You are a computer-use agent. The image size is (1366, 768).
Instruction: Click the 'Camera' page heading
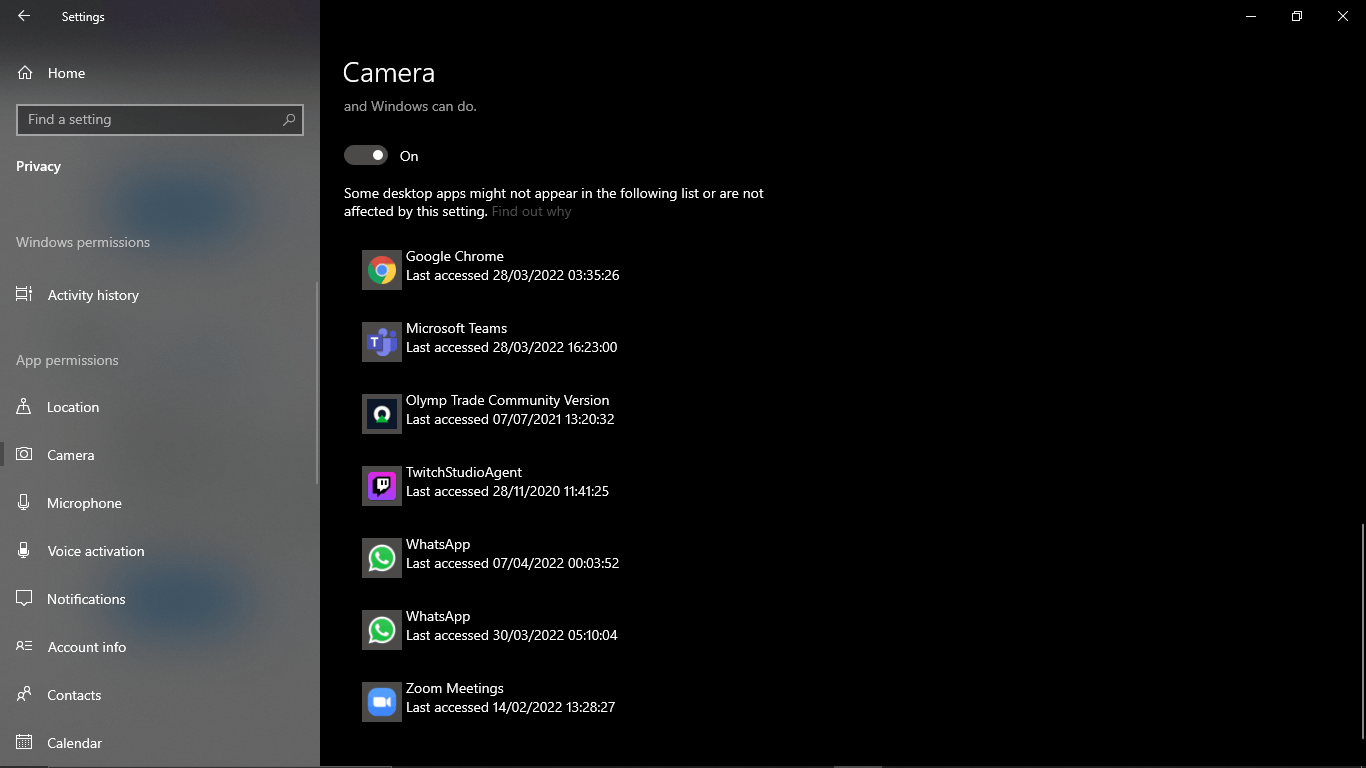[389, 72]
